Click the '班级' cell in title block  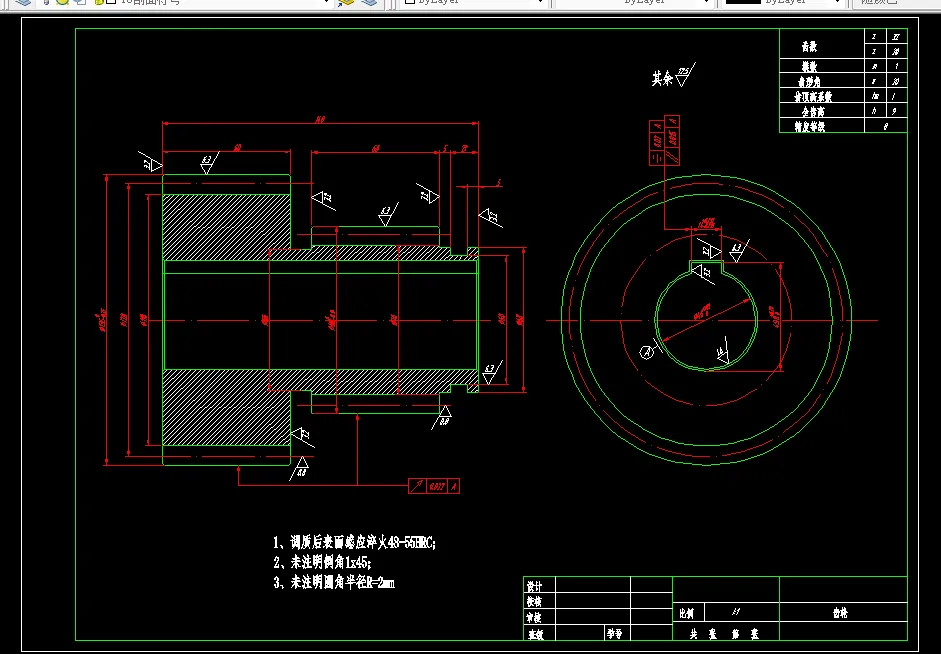point(540,632)
